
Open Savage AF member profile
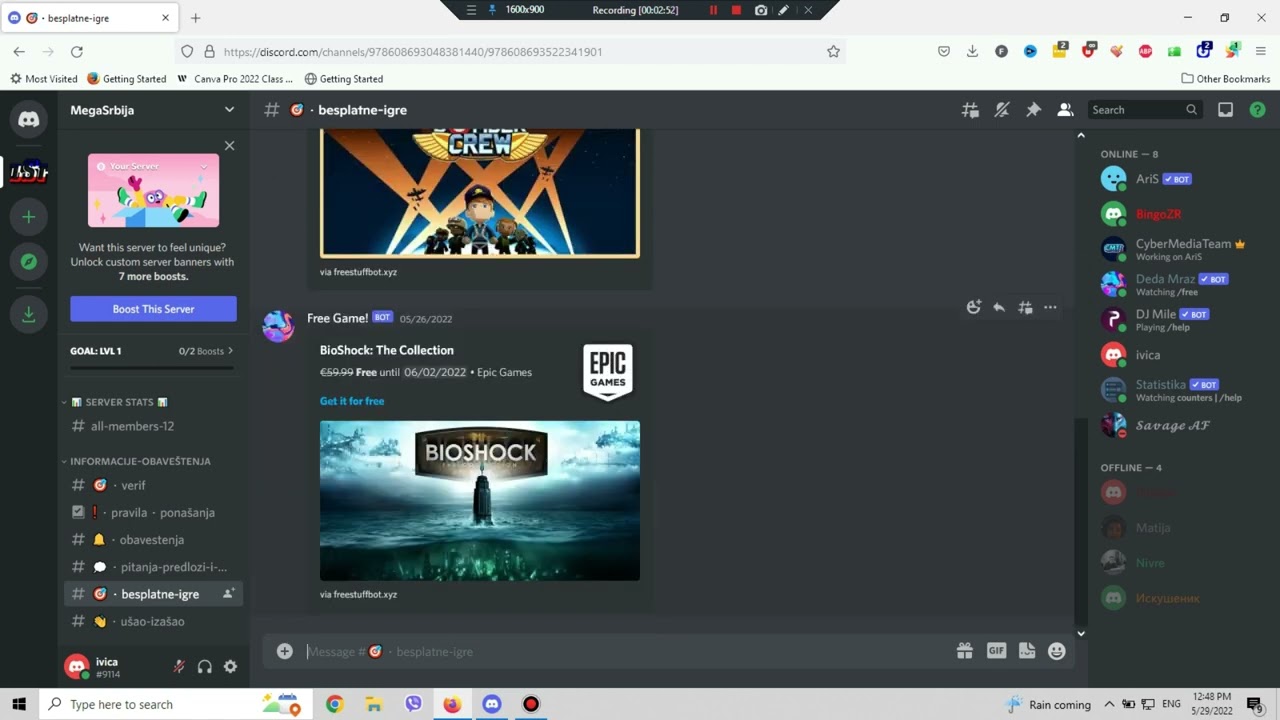[1180, 425]
